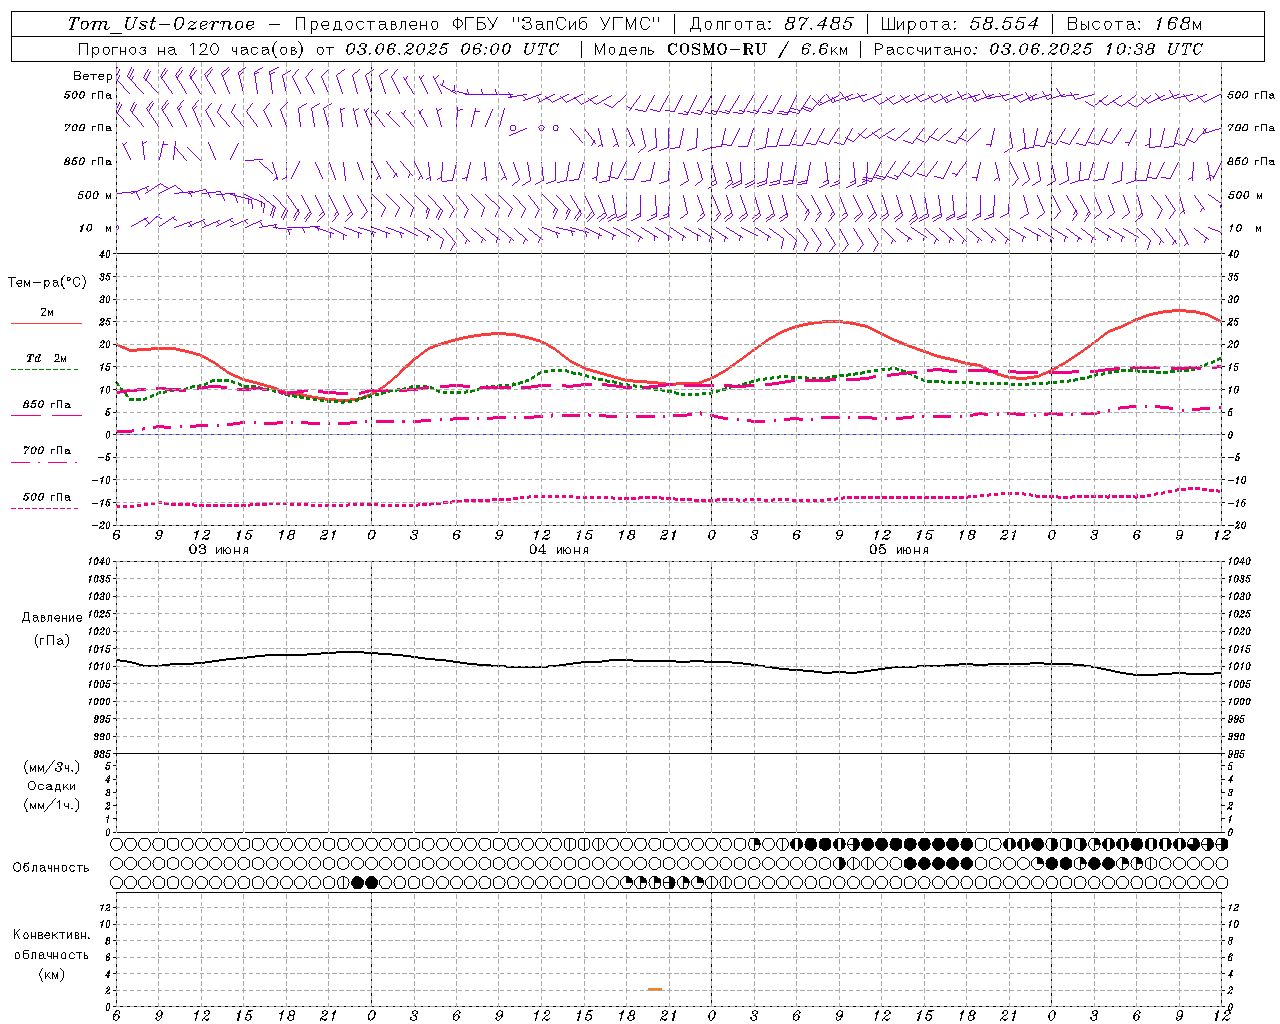Screen dimensions: 1280x1024
Task: Click the 04 июня date label
Action: click(559, 550)
